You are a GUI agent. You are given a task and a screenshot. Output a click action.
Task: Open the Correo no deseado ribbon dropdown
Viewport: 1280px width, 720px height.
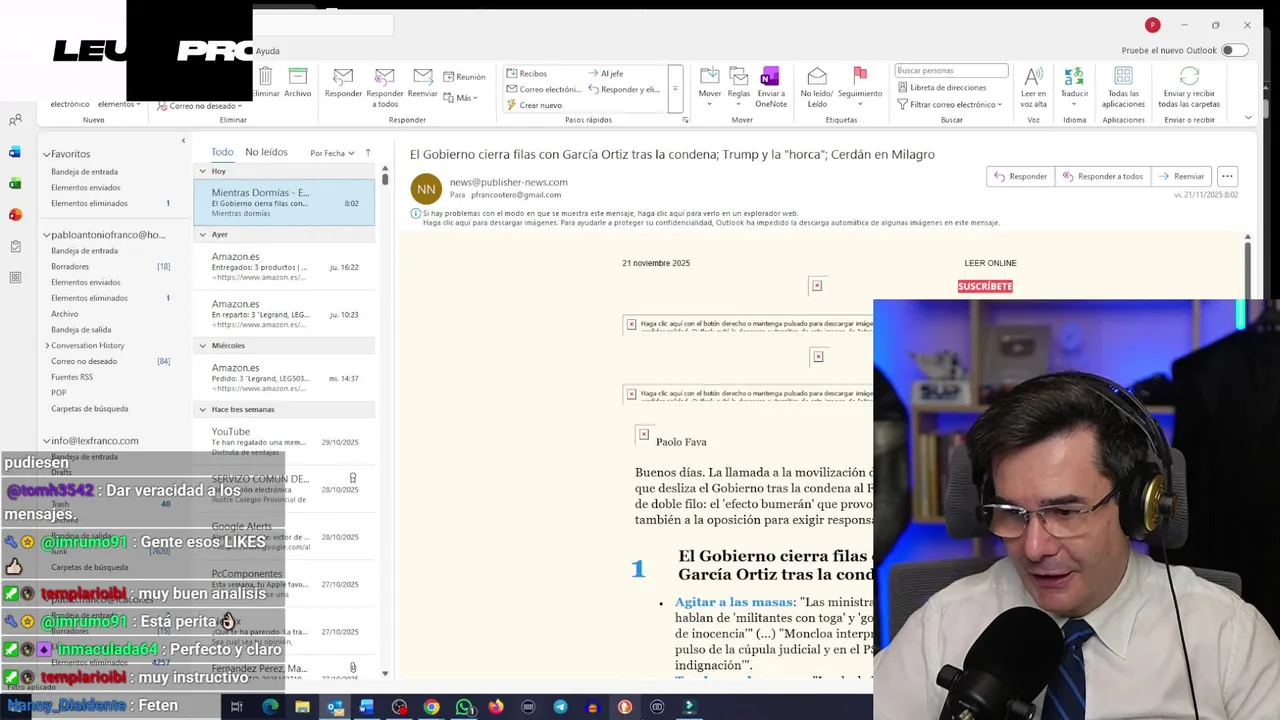point(200,105)
